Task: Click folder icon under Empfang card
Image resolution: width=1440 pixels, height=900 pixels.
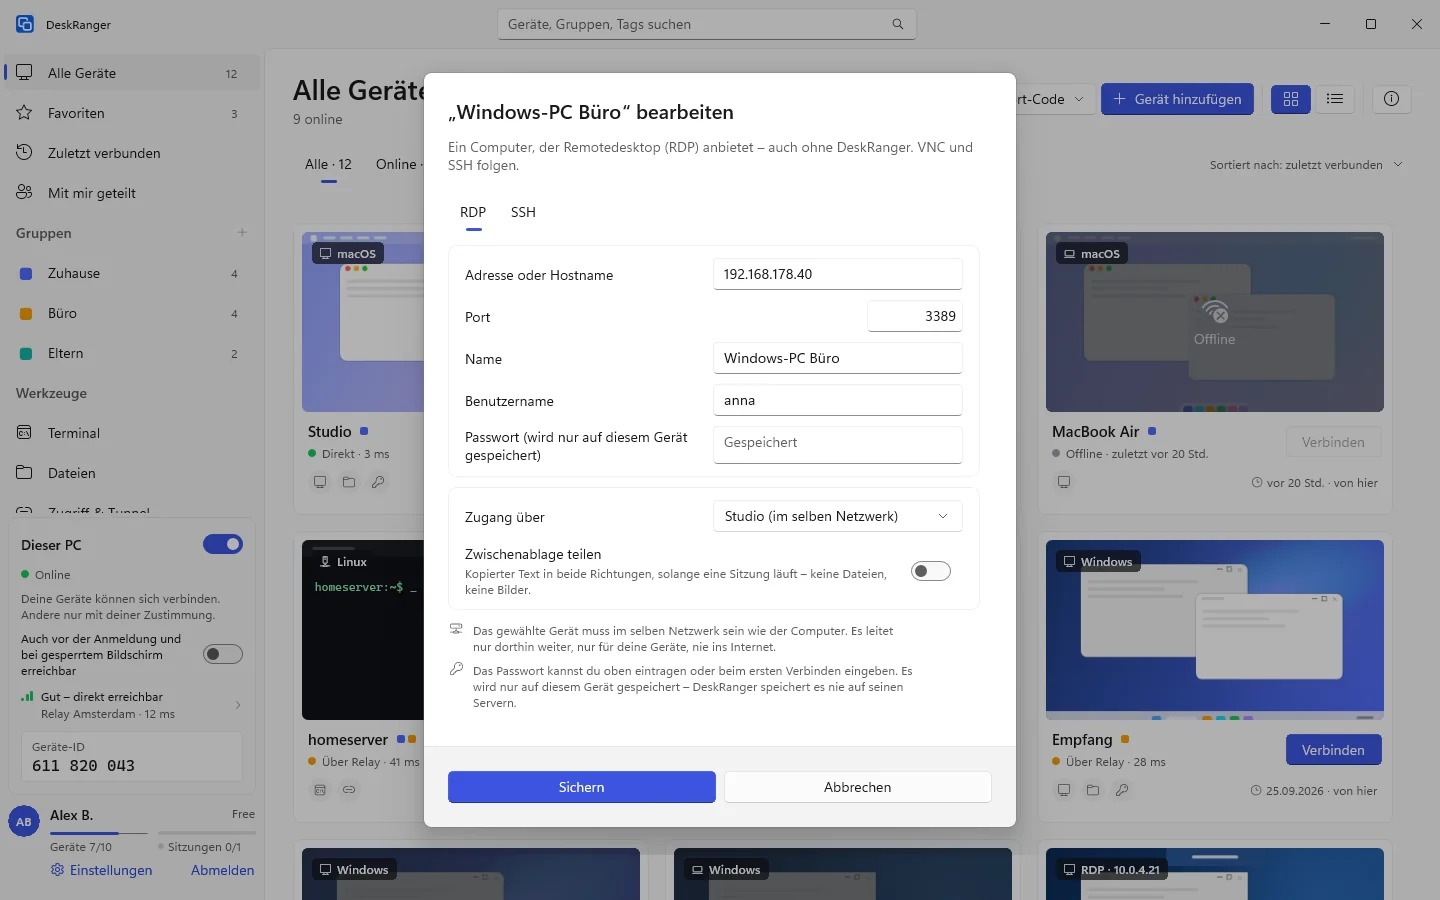Action: [1093, 790]
